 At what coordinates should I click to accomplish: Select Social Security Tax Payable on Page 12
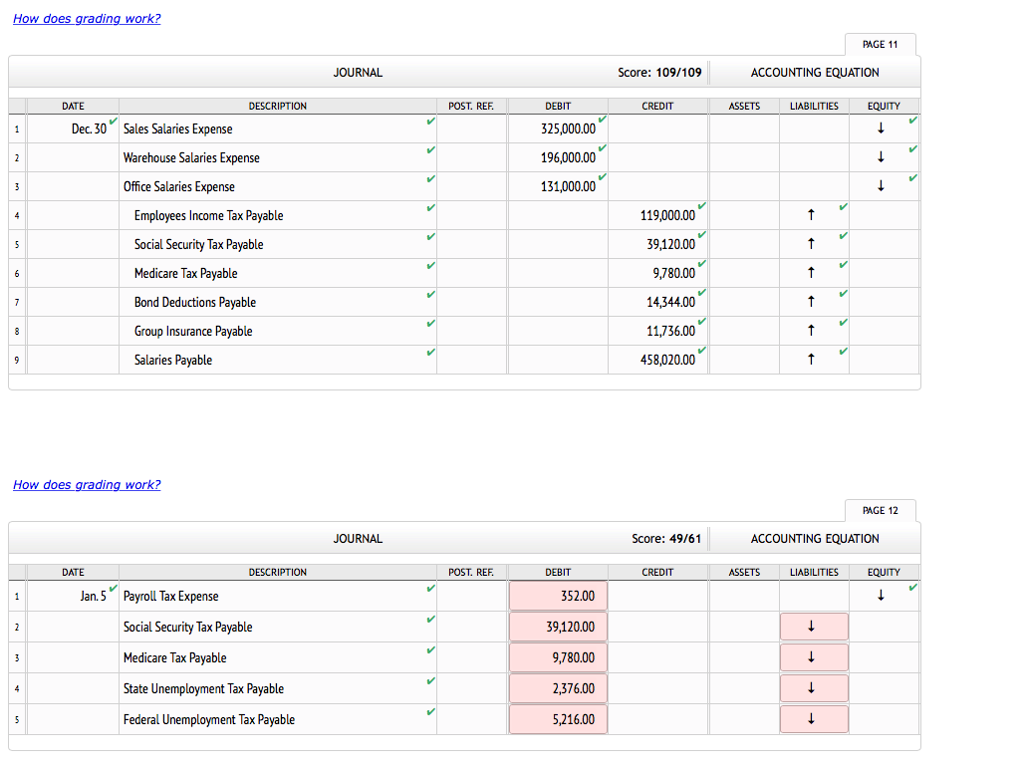point(187,627)
